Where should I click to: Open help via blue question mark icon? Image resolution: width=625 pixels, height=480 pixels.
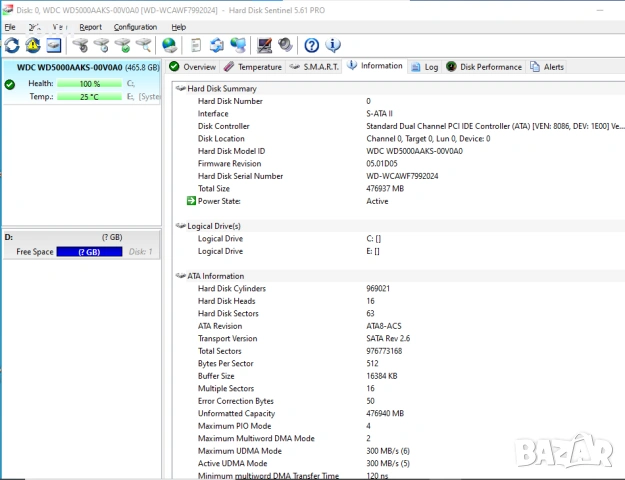point(312,45)
